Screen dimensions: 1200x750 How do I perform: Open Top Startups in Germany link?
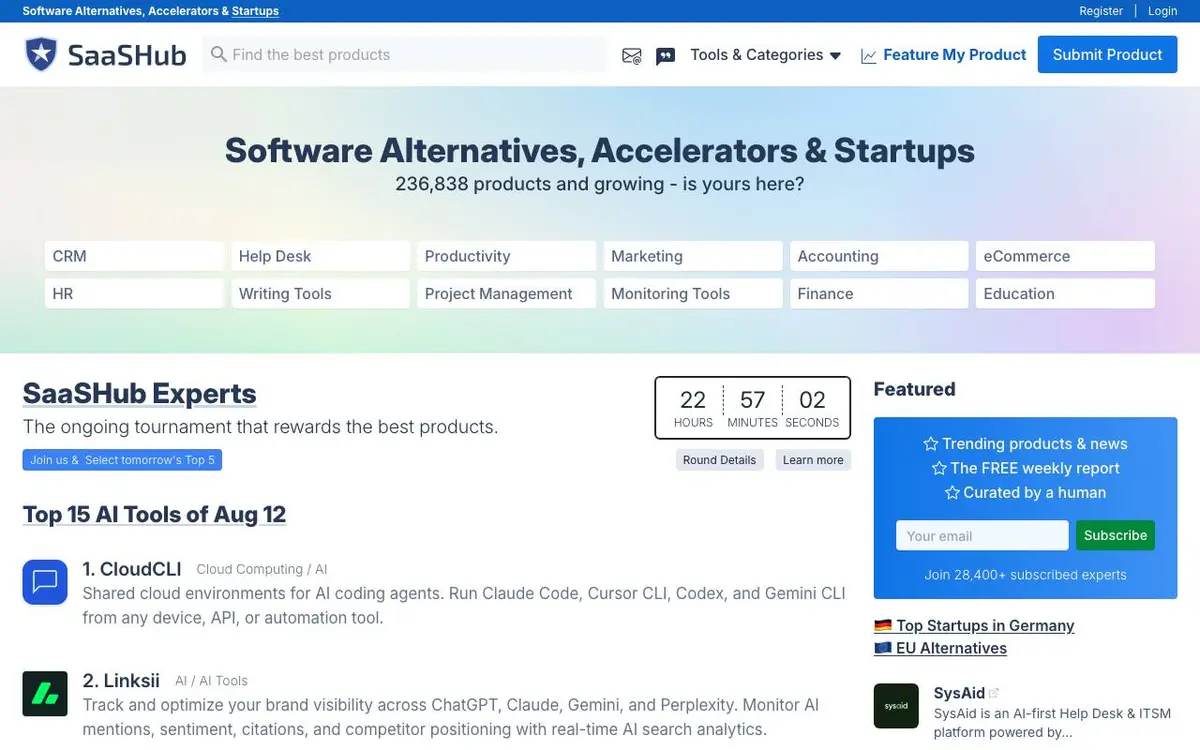[x=985, y=626]
